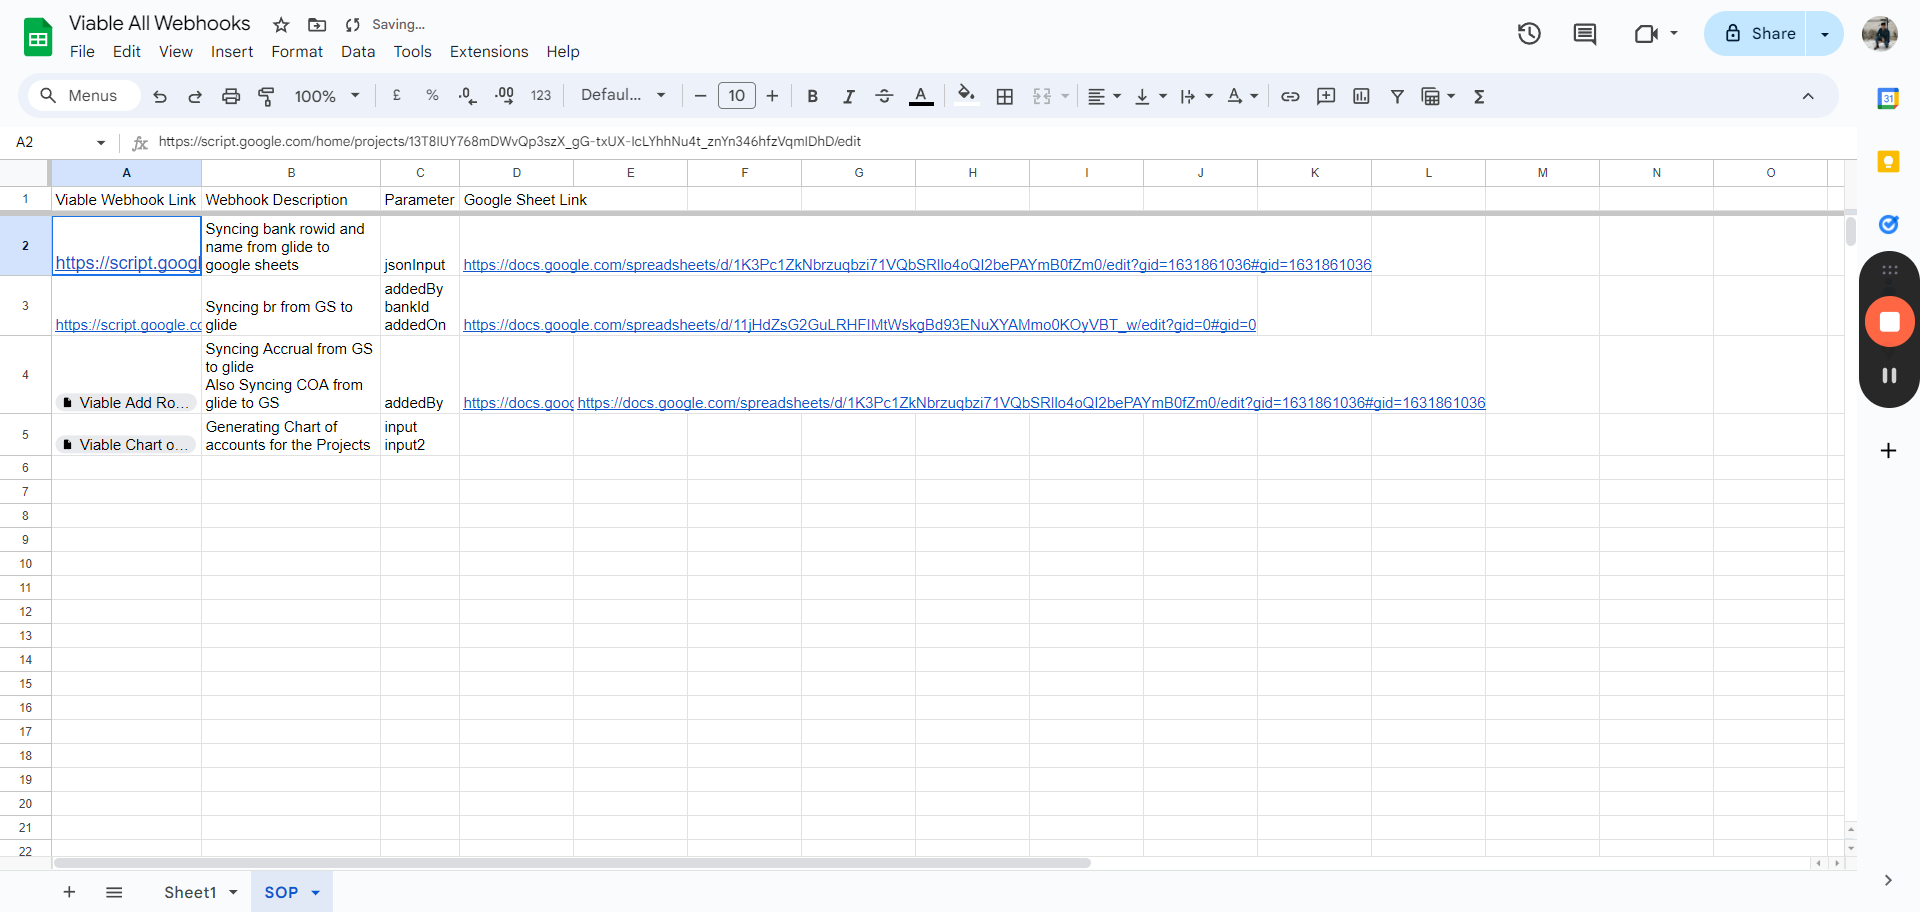
Task: Switch to the Sheet1 tab
Action: pyautogui.click(x=190, y=892)
